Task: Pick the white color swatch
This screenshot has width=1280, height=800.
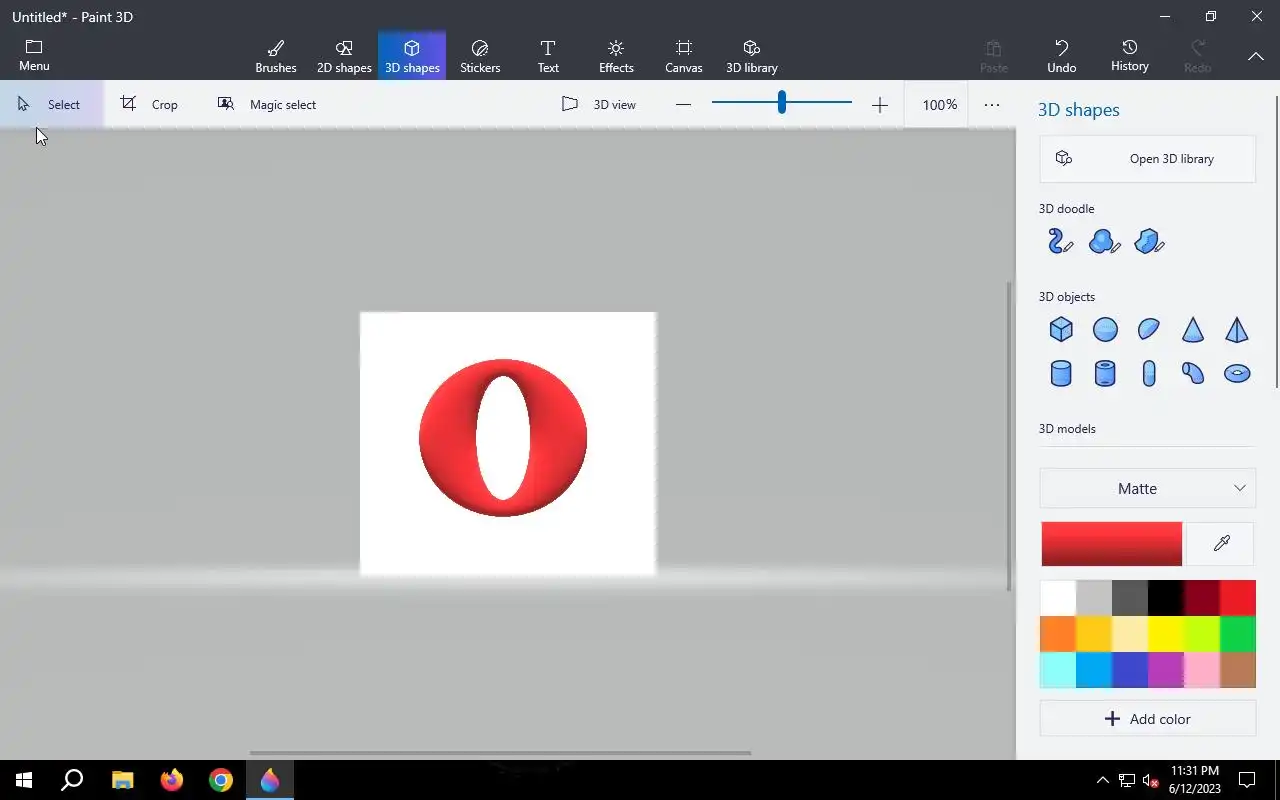Action: (1058, 598)
